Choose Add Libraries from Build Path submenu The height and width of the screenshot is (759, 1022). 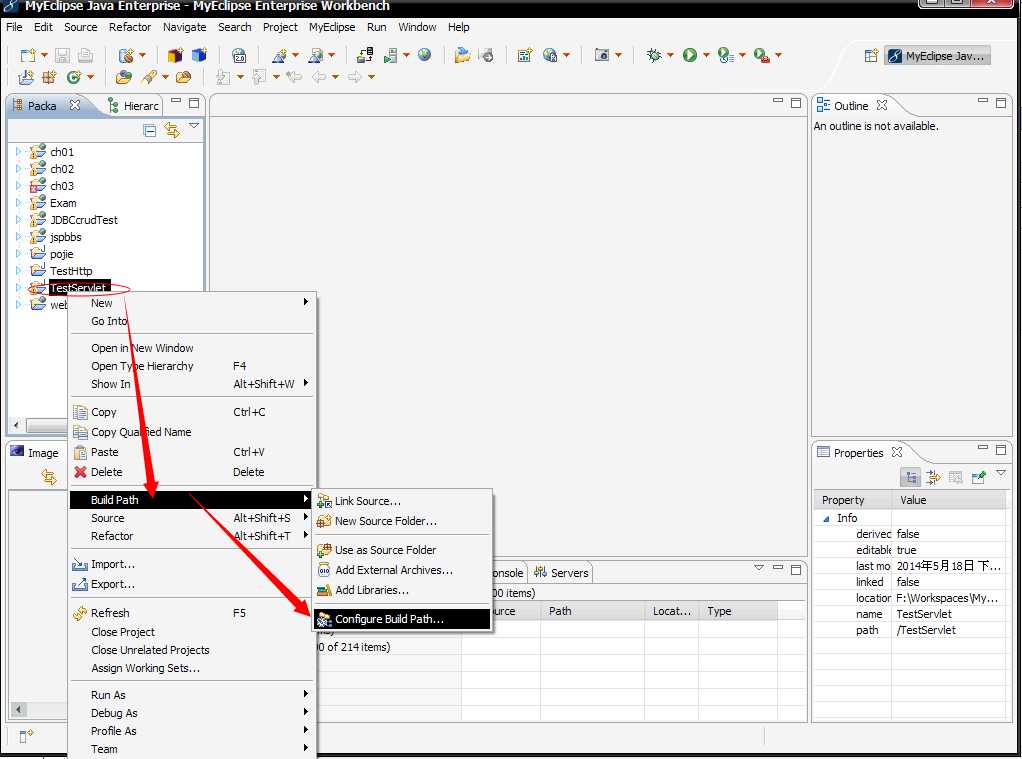coord(402,590)
